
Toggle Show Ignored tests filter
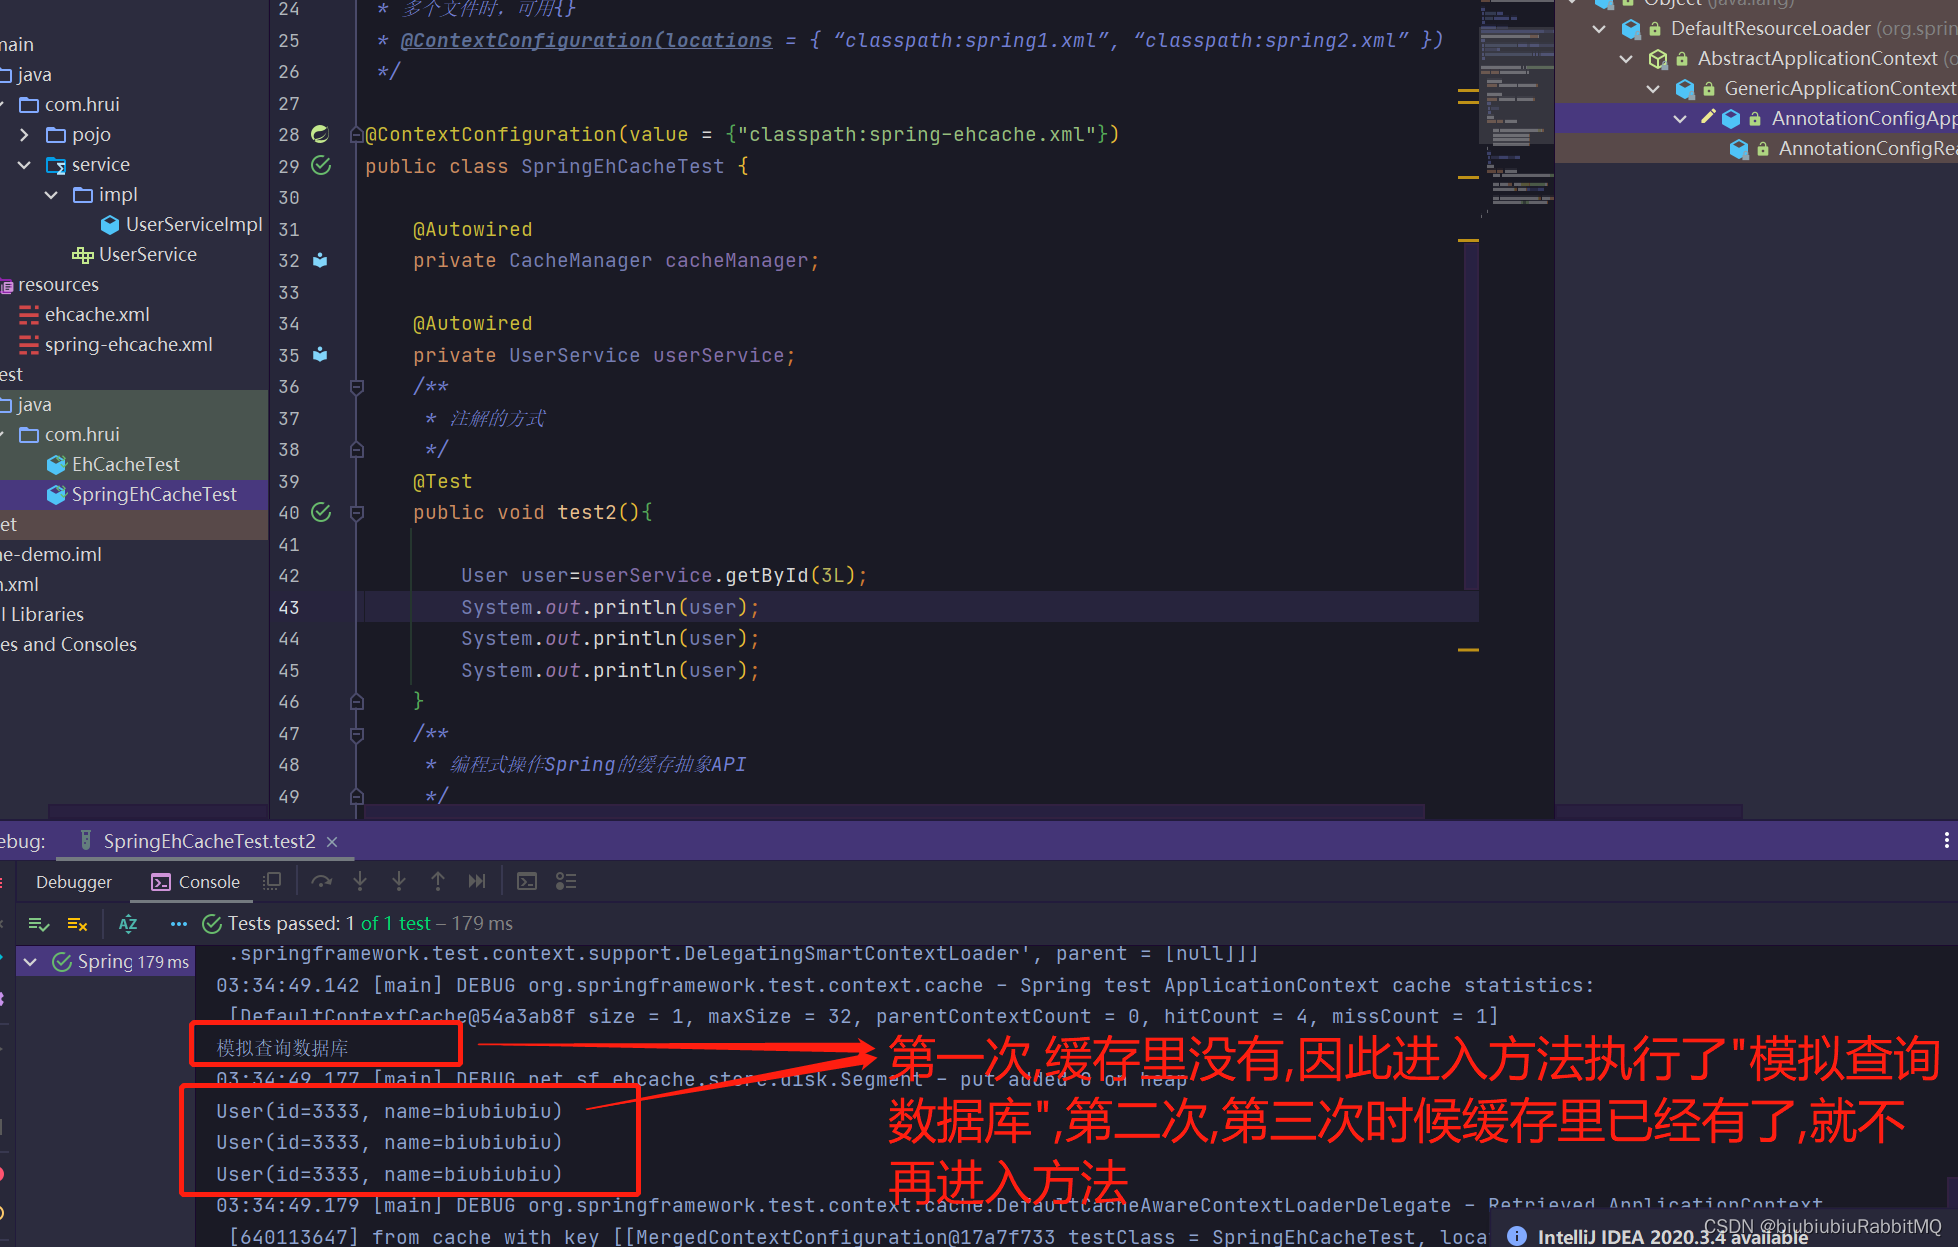[x=77, y=923]
